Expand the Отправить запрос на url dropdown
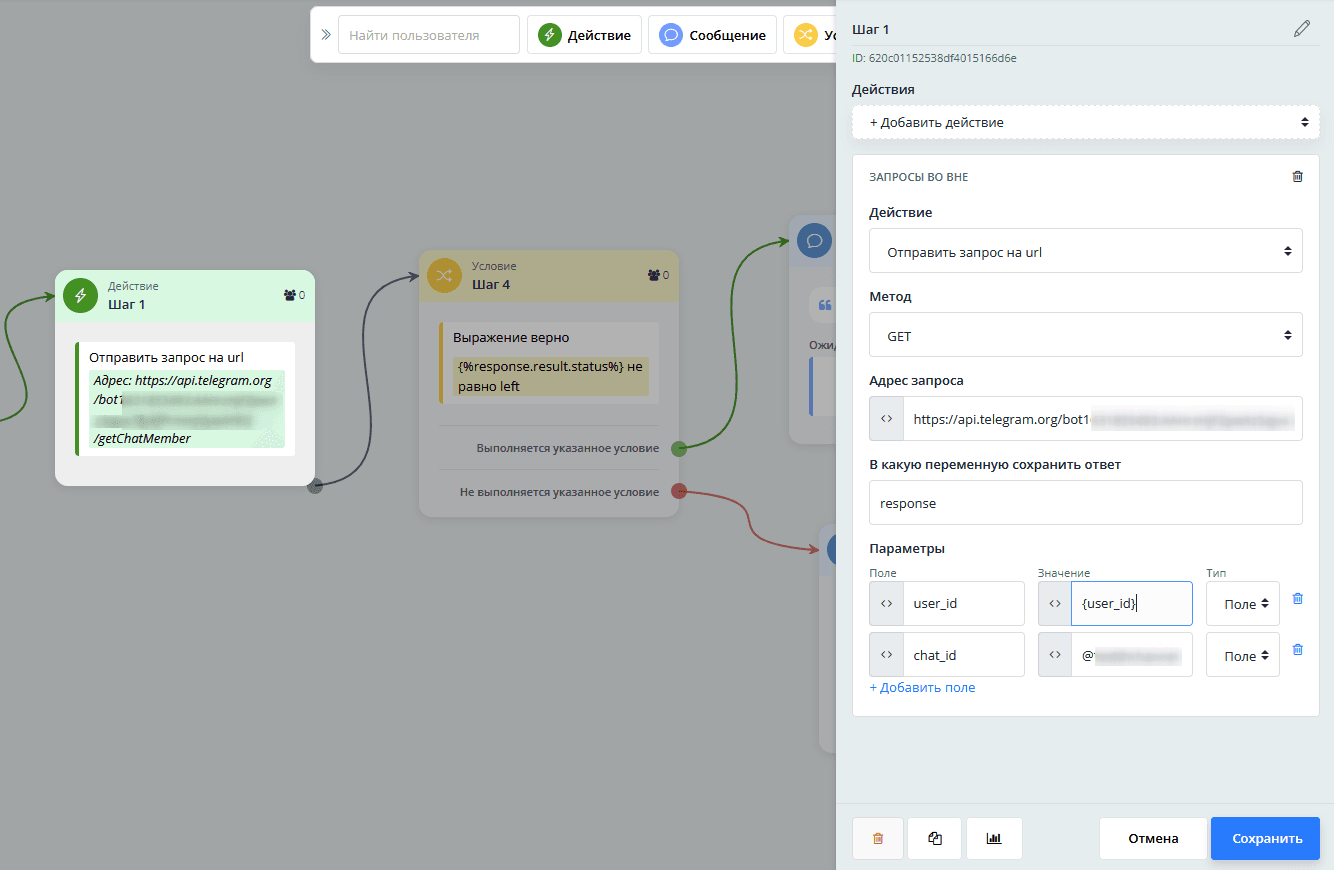1334x870 pixels. pyautogui.click(x=1085, y=252)
